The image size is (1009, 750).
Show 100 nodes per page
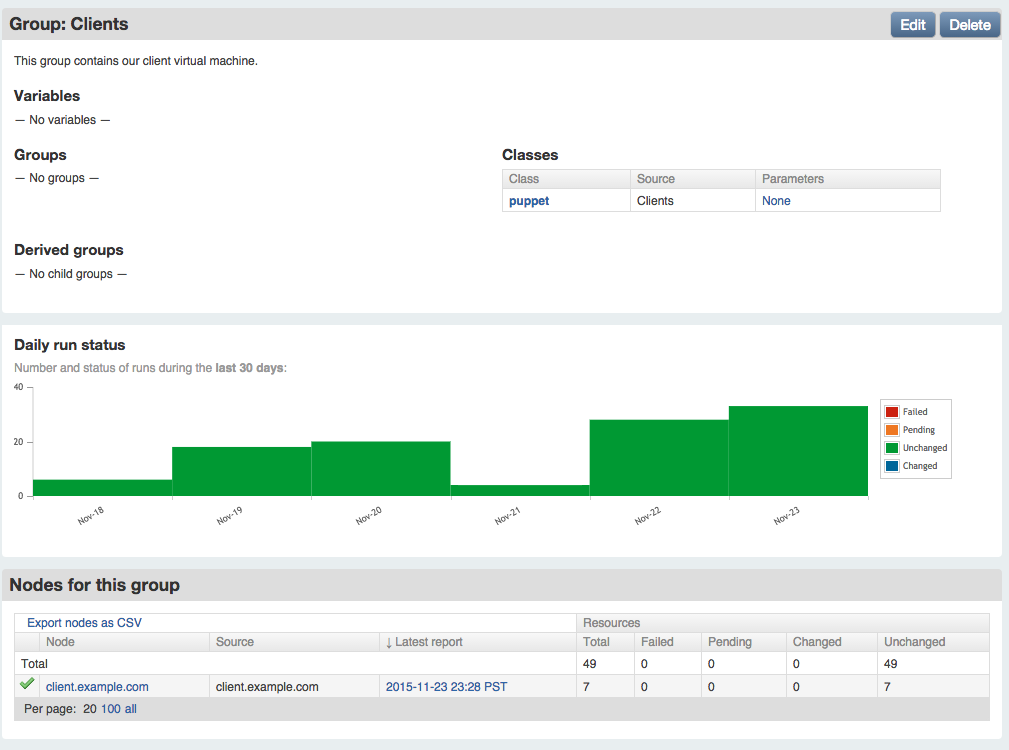pyautogui.click(x=110, y=709)
